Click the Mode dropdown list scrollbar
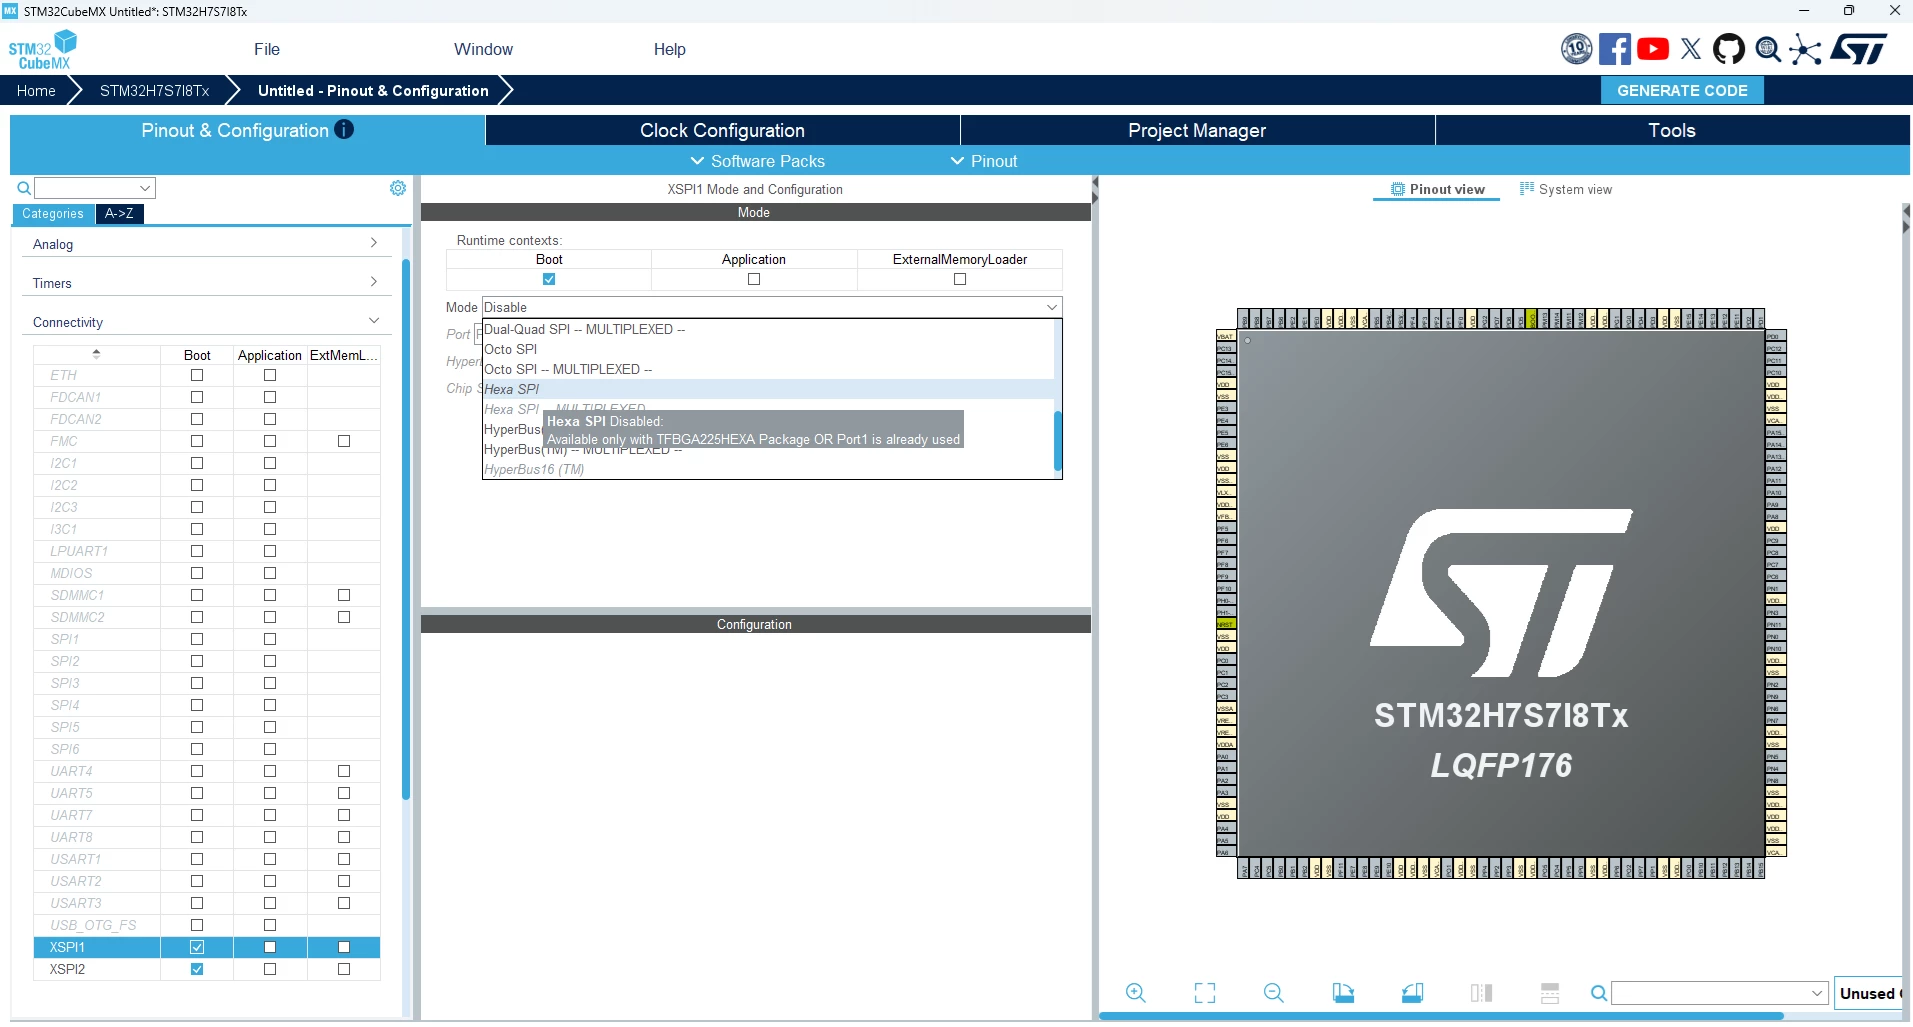 (x=1057, y=440)
